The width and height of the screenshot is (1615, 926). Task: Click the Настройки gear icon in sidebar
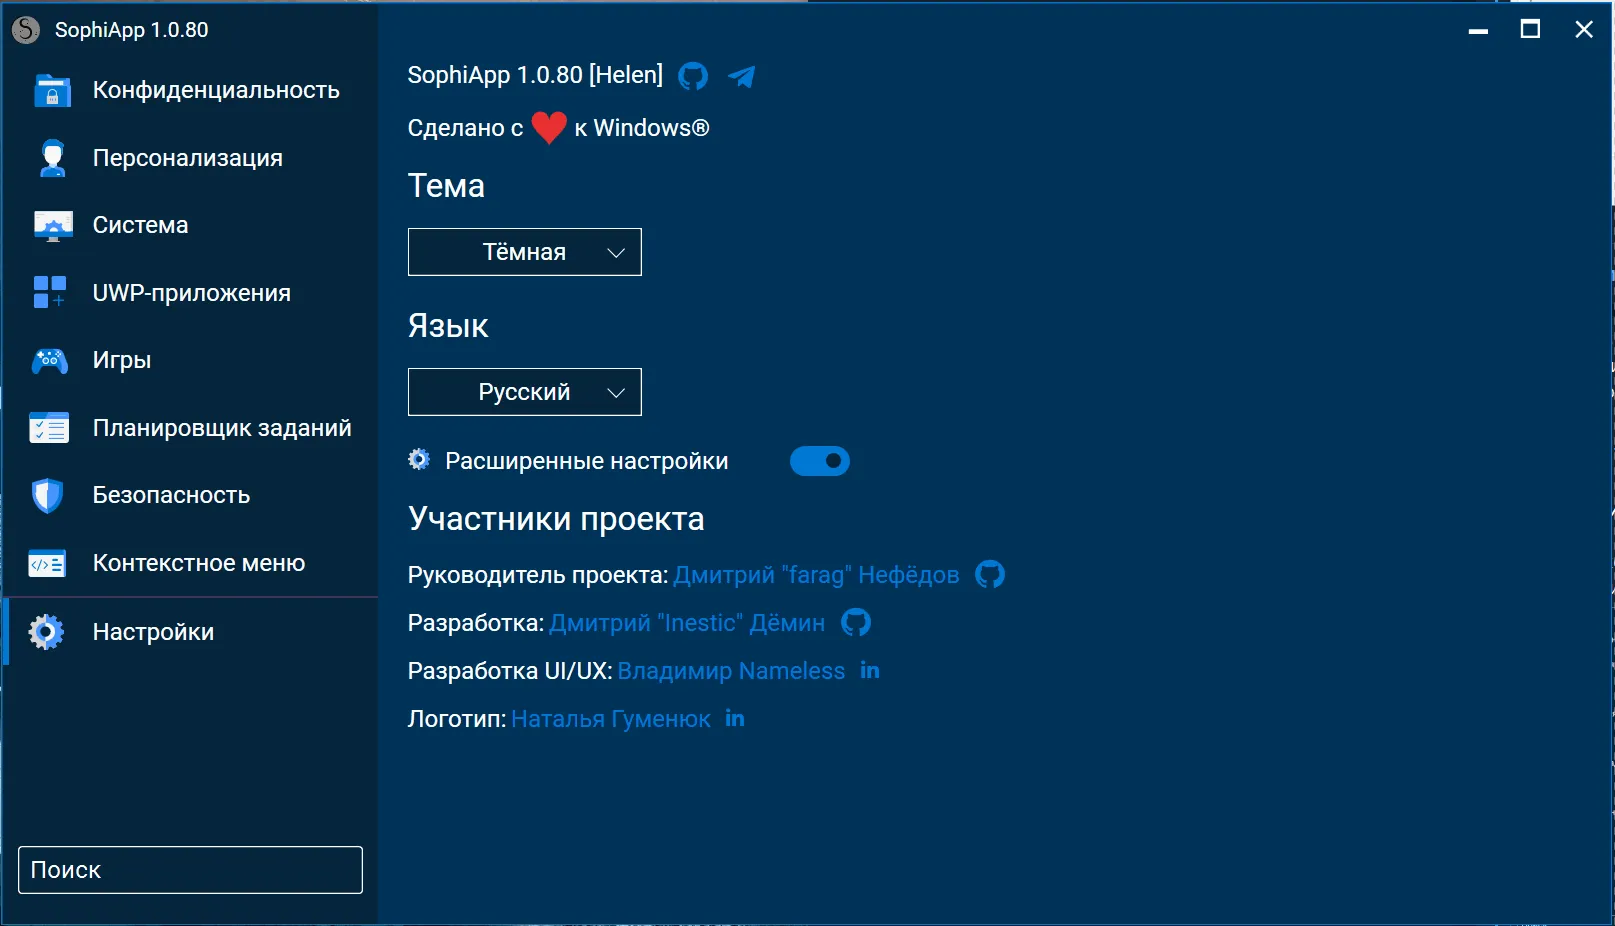tap(46, 632)
